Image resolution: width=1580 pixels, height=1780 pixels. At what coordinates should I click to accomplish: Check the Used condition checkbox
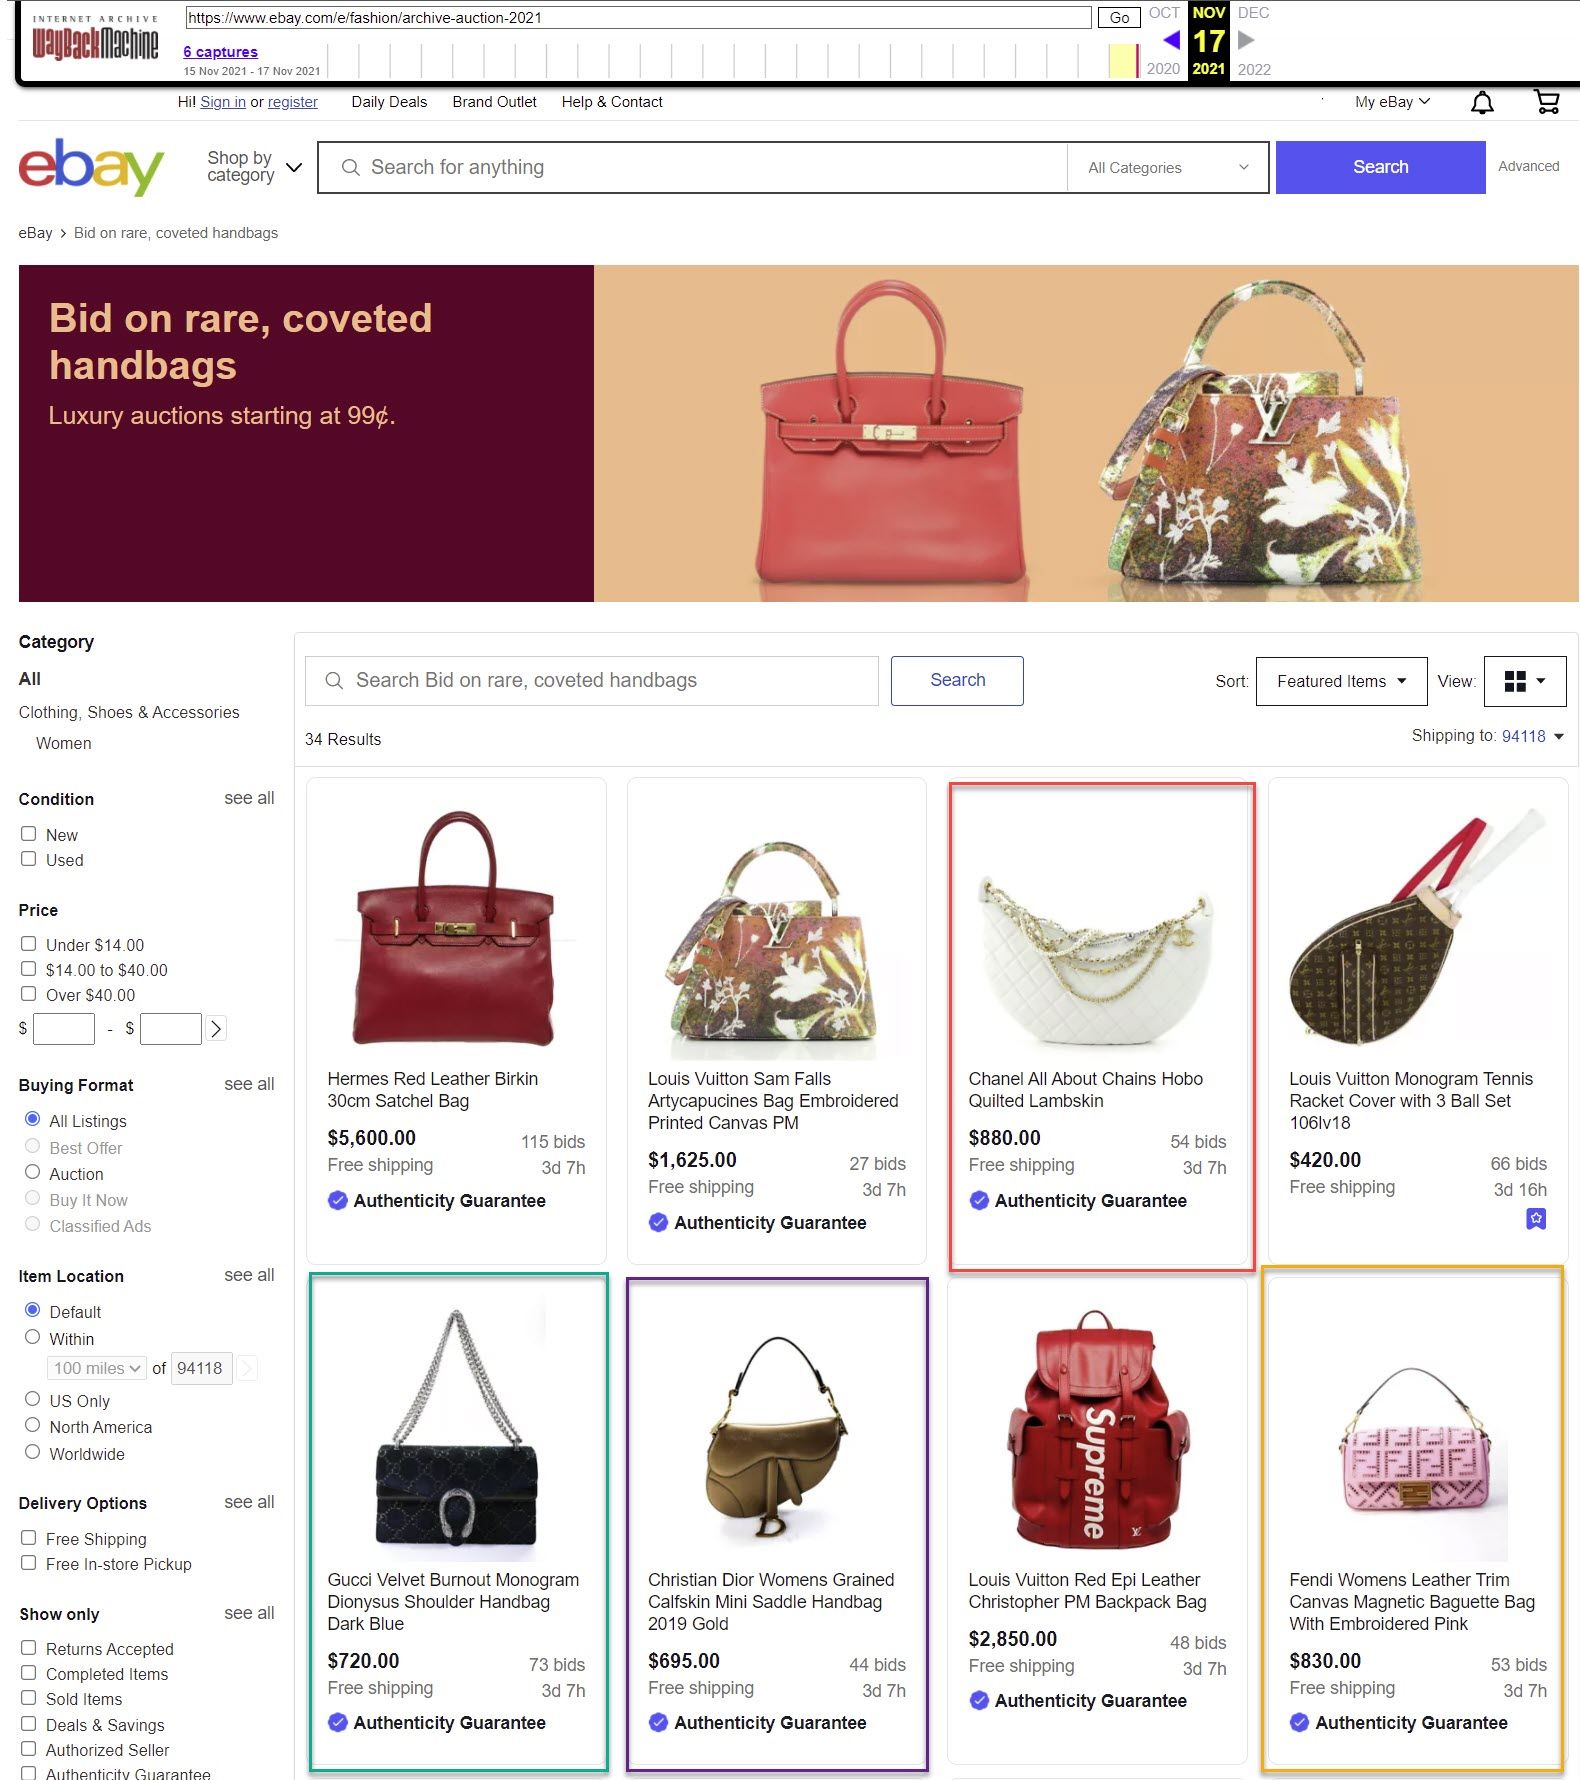[x=29, y=859]
